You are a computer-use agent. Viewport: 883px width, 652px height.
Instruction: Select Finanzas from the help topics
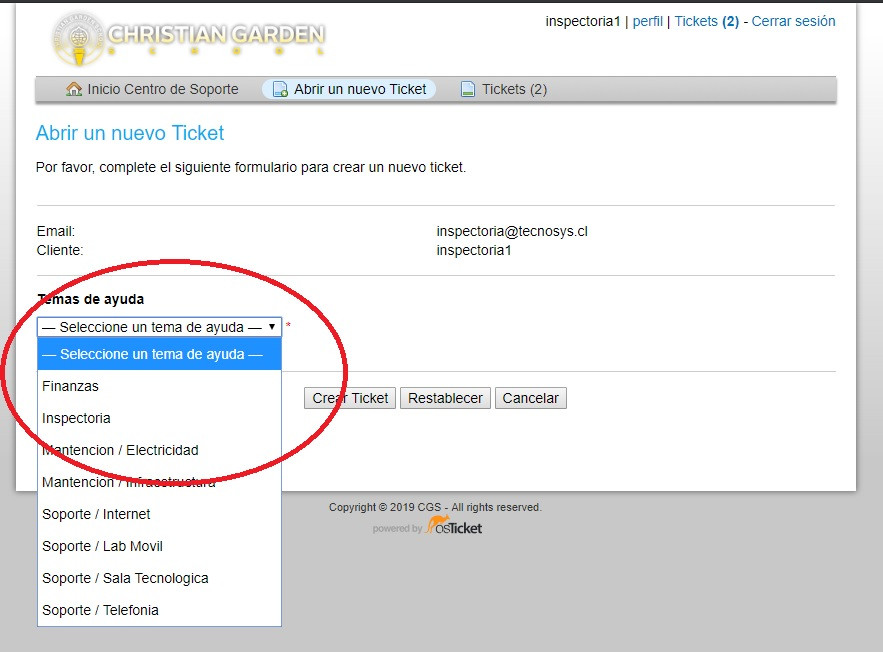(70, 386)
